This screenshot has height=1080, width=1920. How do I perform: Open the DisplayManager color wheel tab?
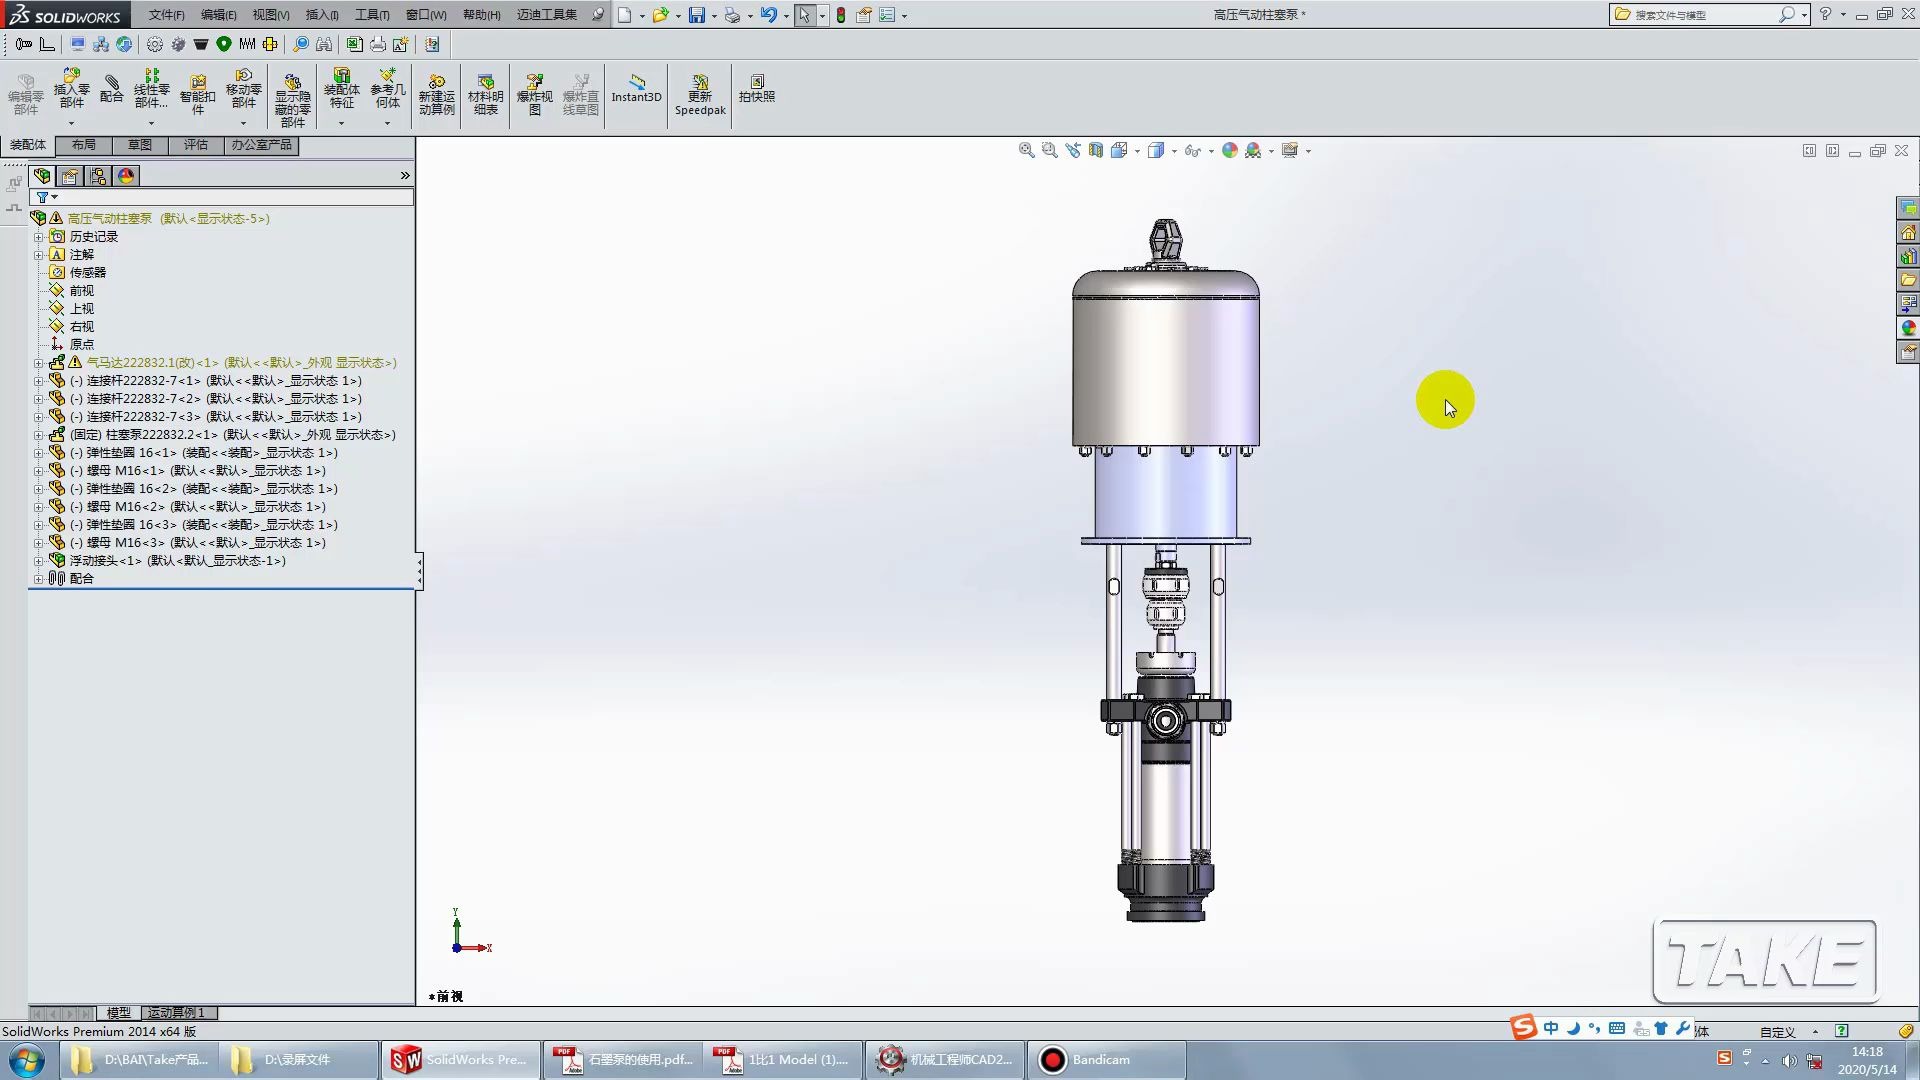[x=126, y=176]
